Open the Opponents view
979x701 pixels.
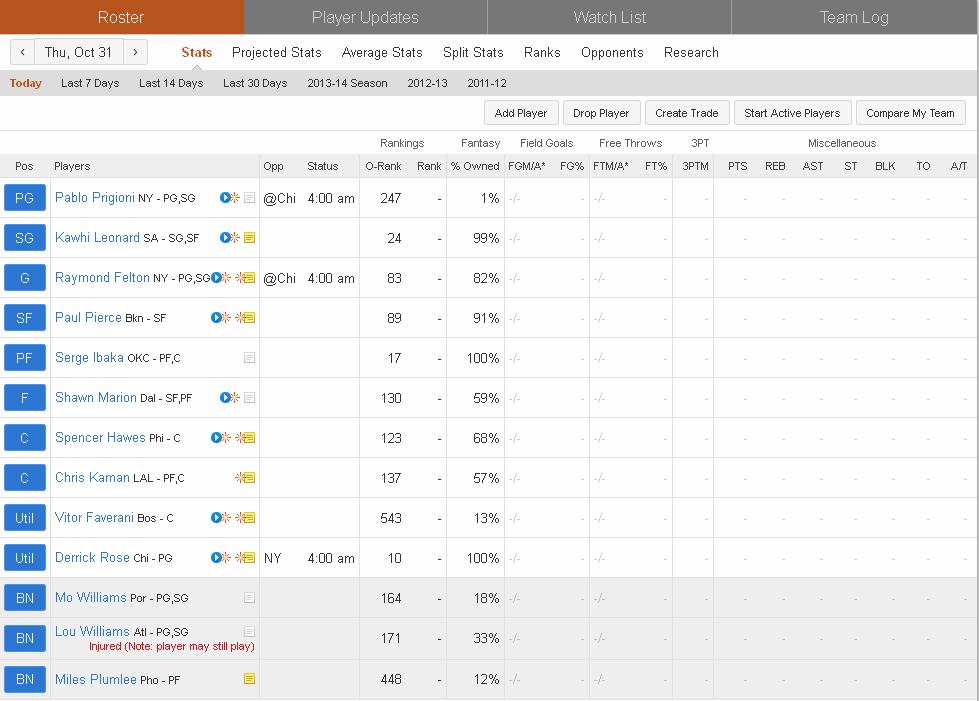(612, 52)
